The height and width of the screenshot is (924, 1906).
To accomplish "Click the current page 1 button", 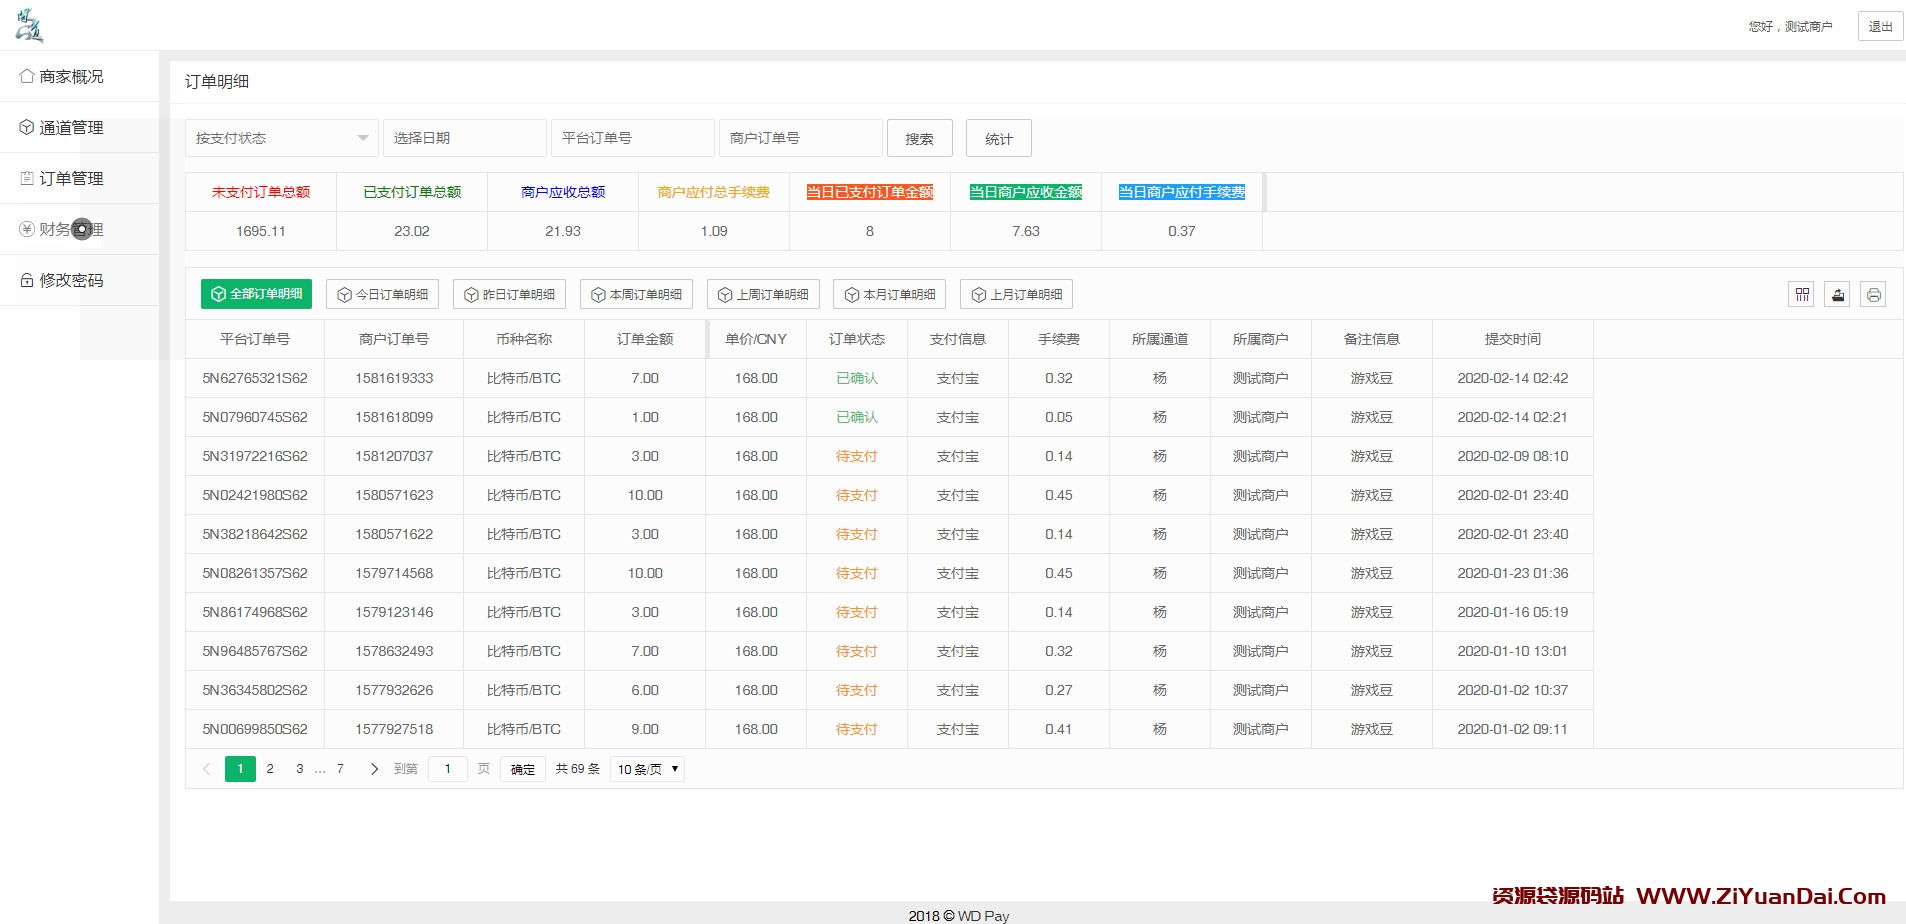I will pyautogui.click(x=240, y=769).
